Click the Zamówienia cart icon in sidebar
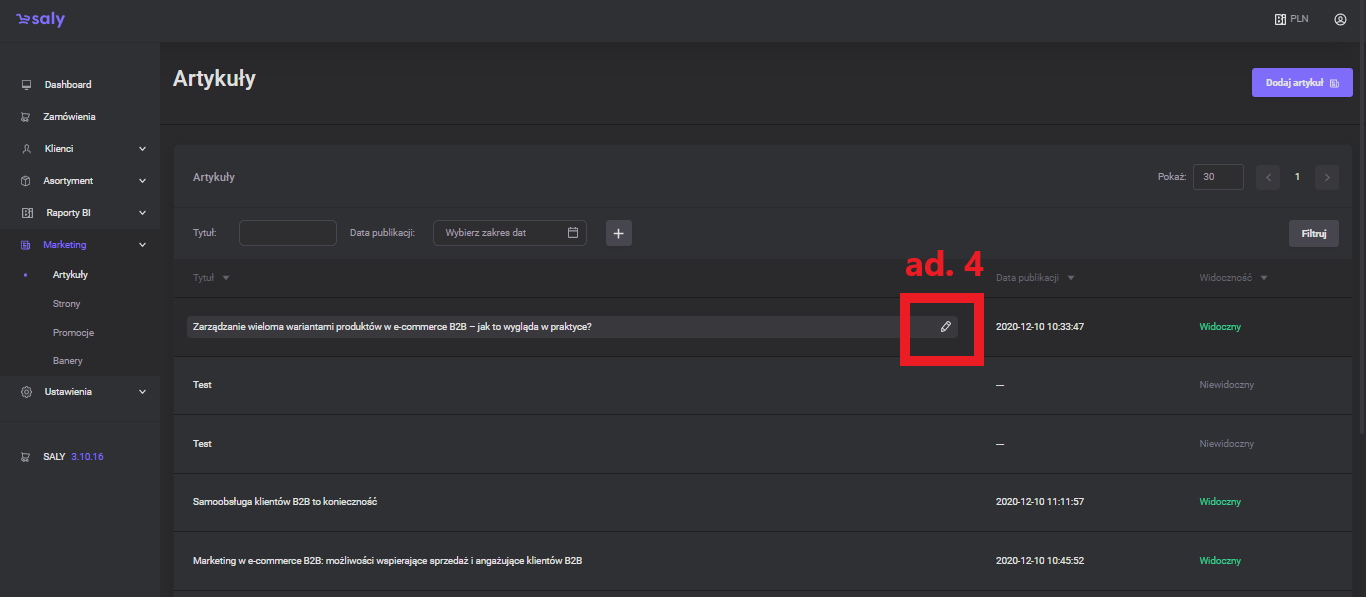The height and width of the screenshot is (597, 1366). coord(27,117)
